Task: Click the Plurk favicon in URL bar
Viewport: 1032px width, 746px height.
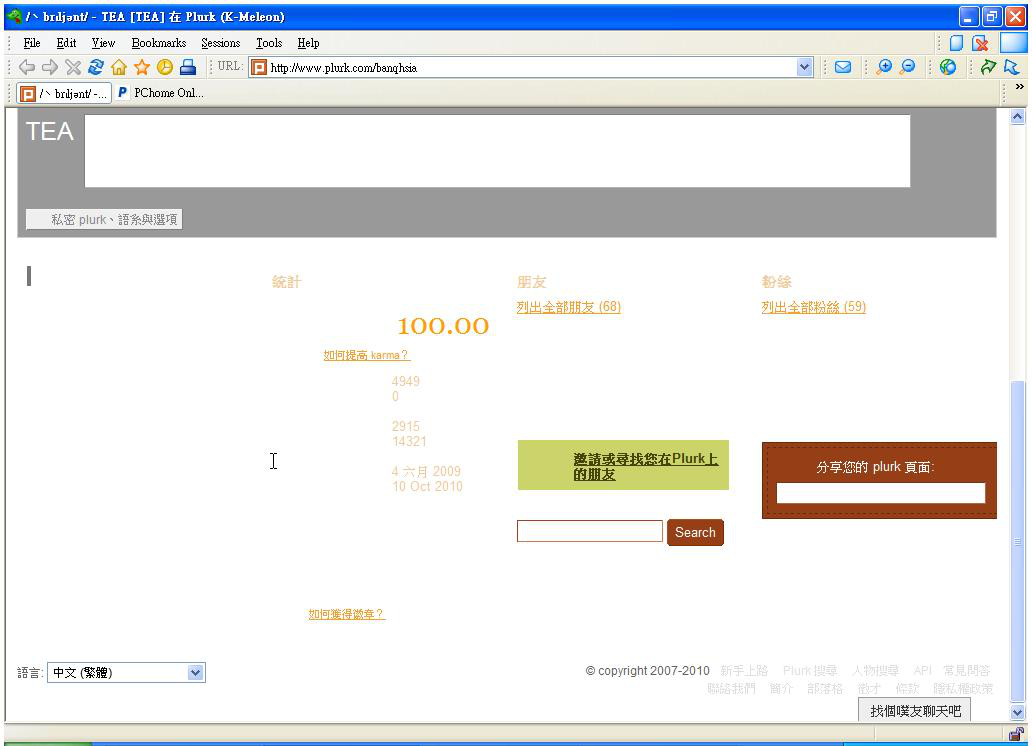Action: [259, 67]
